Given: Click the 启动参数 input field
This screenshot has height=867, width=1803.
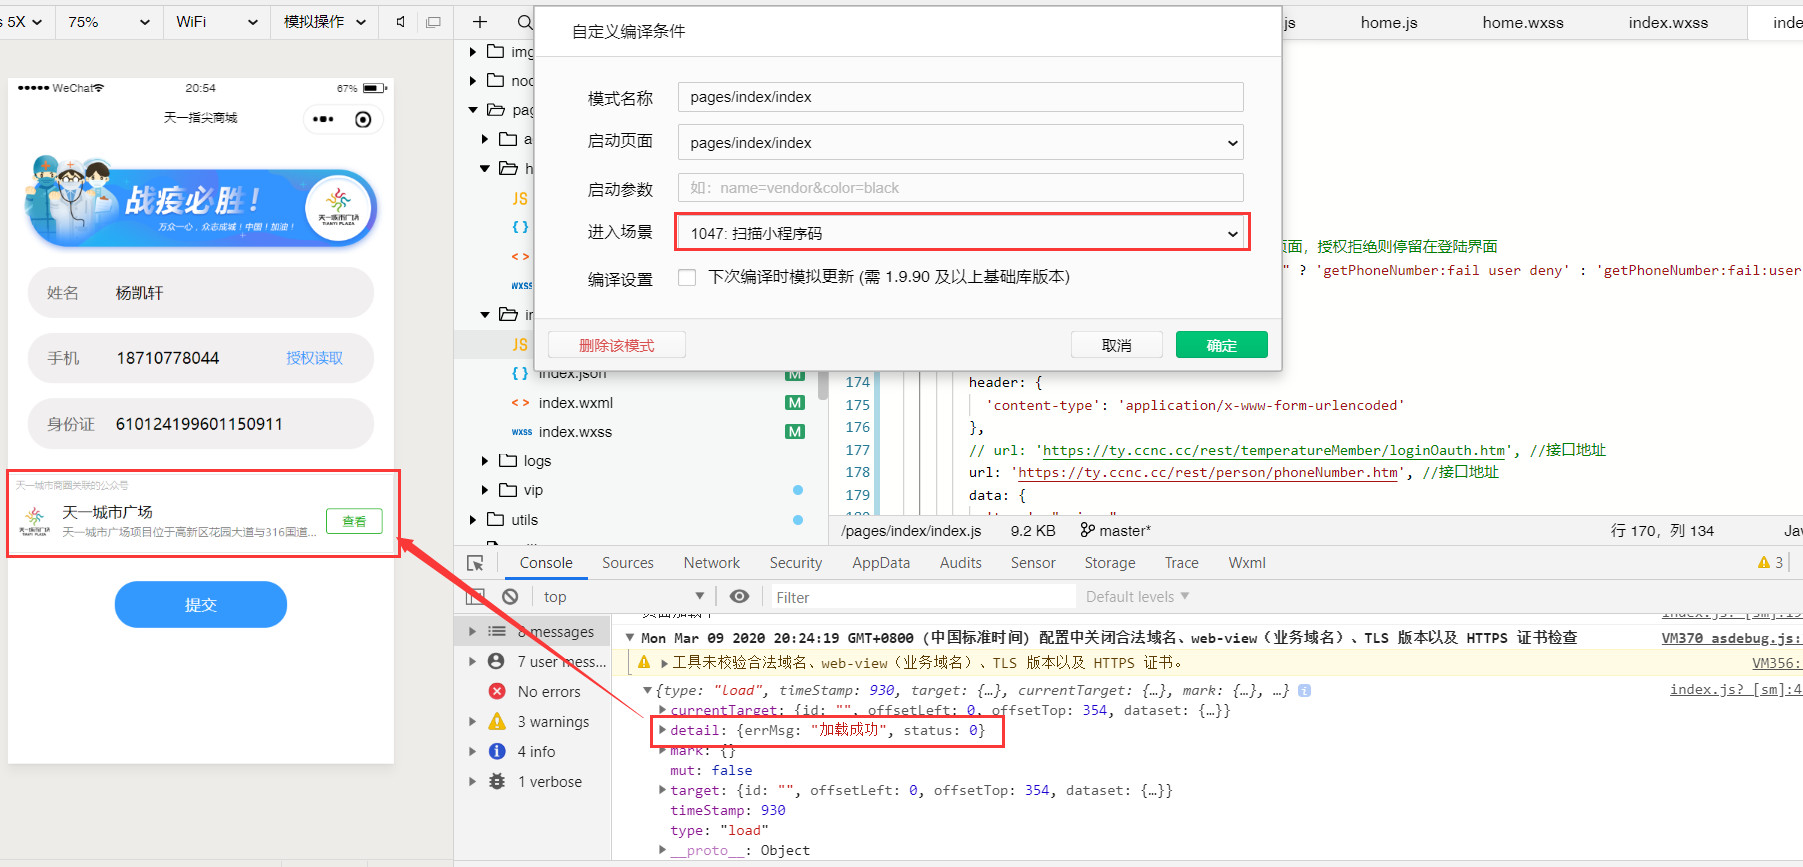Looking at the screenshot, I should tap(960, 188).
